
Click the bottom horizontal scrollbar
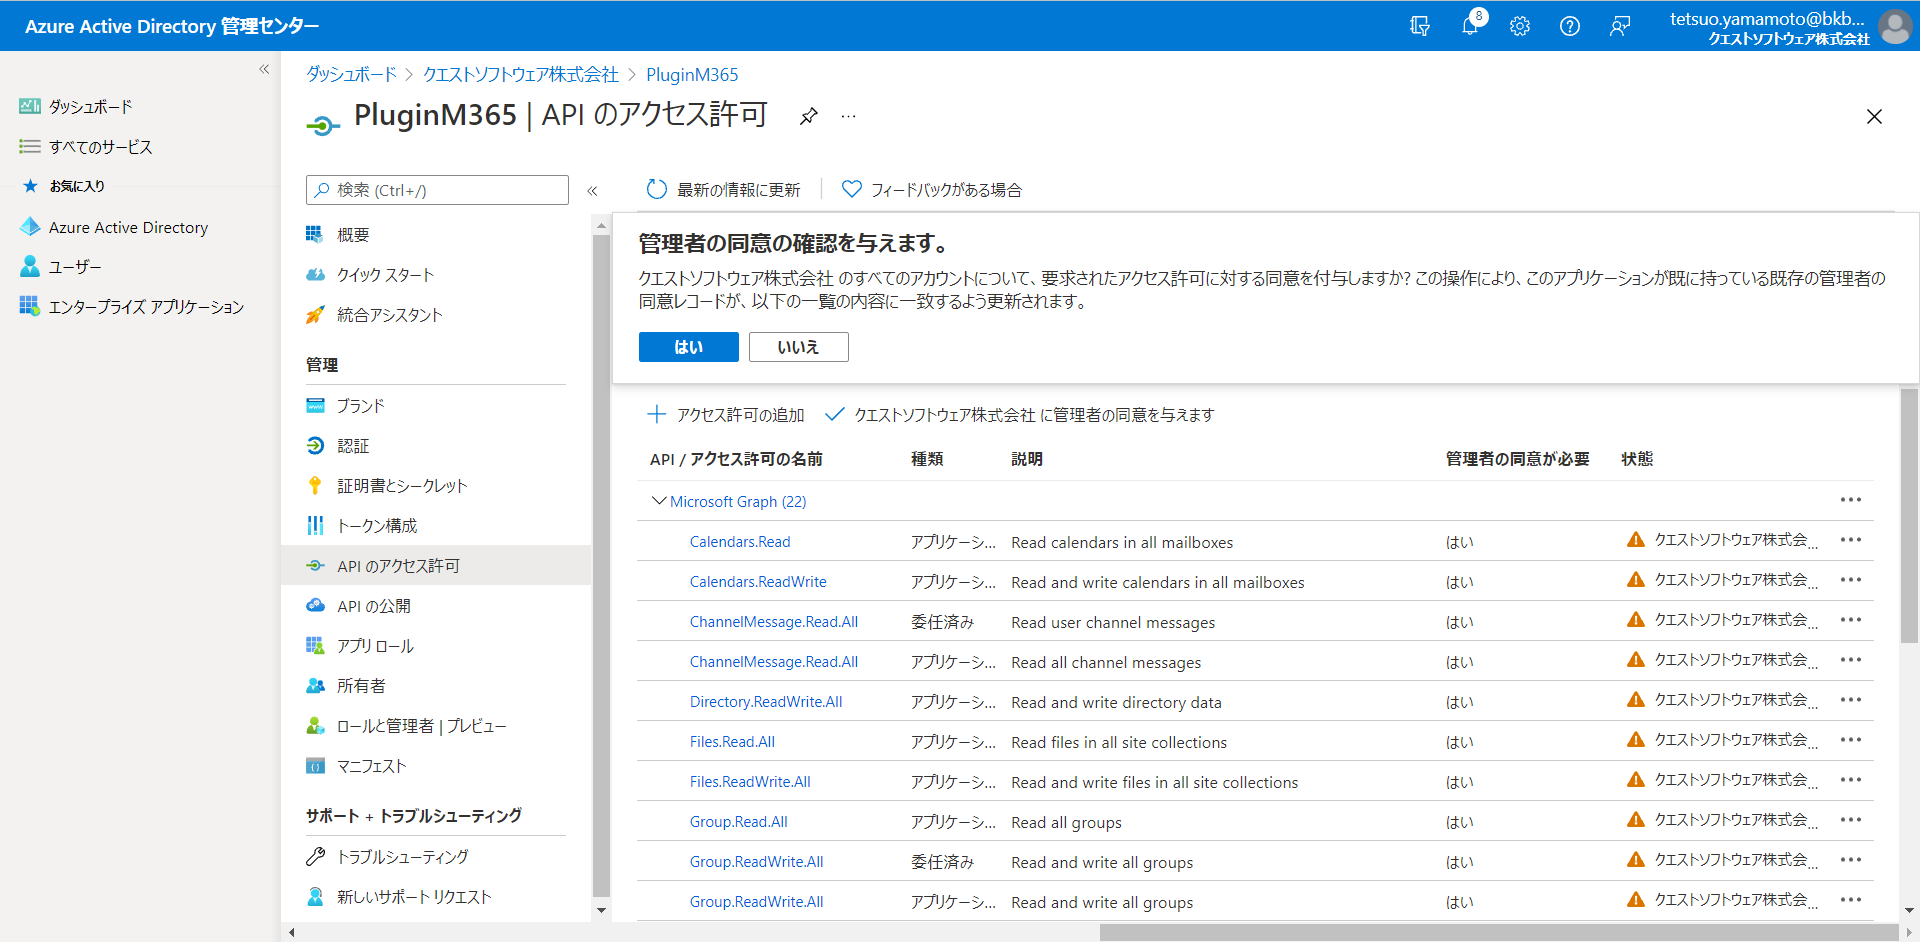tap(1498, 932)
